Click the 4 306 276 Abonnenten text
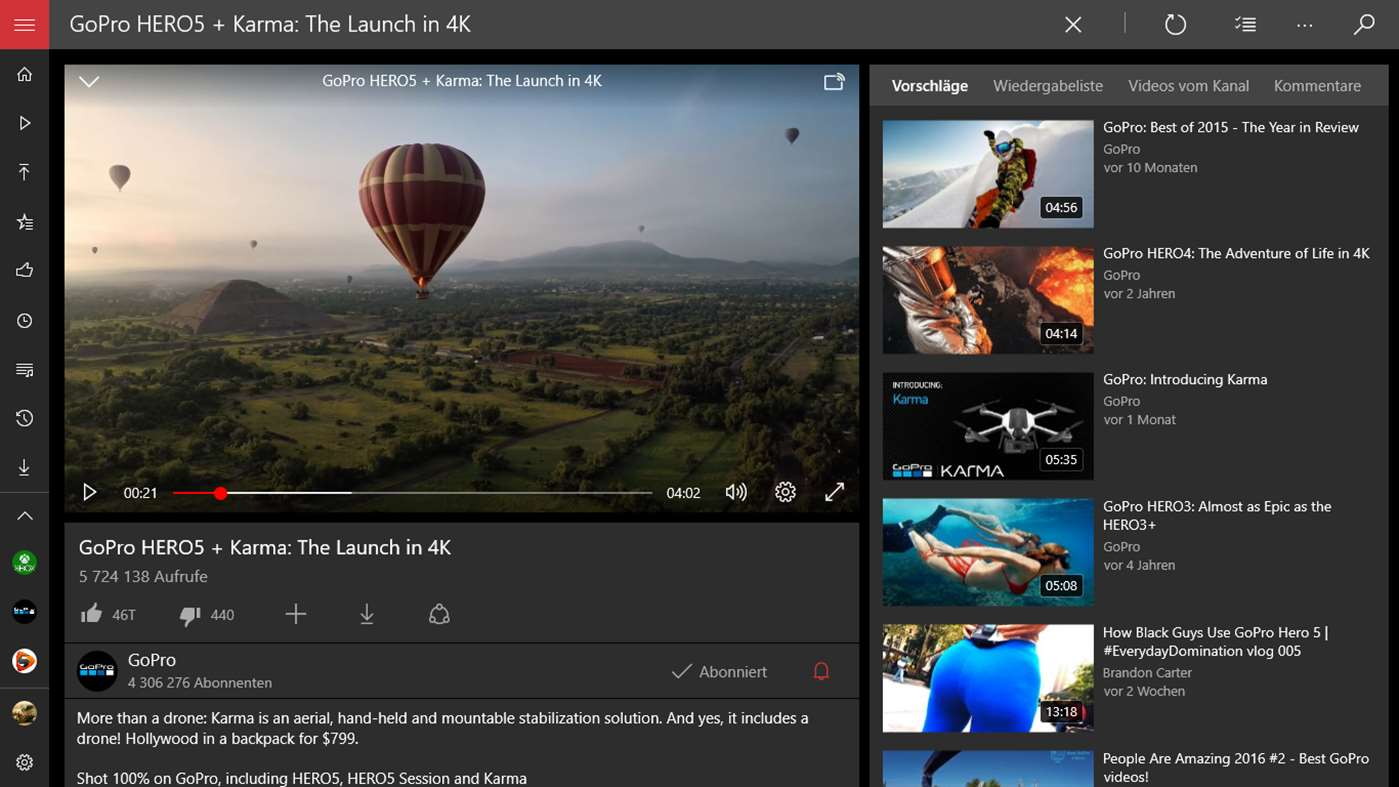The image size is (1399, 787). (200, 683)
